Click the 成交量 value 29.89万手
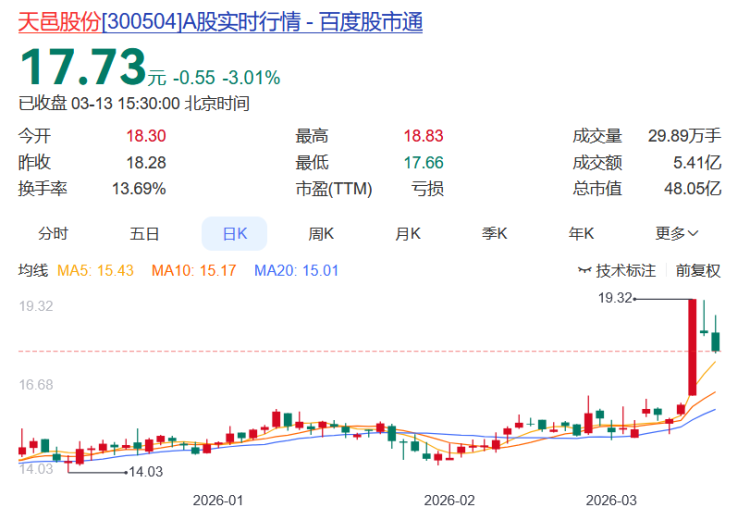Screen dimensions: 750x520 tap(684, 136)
